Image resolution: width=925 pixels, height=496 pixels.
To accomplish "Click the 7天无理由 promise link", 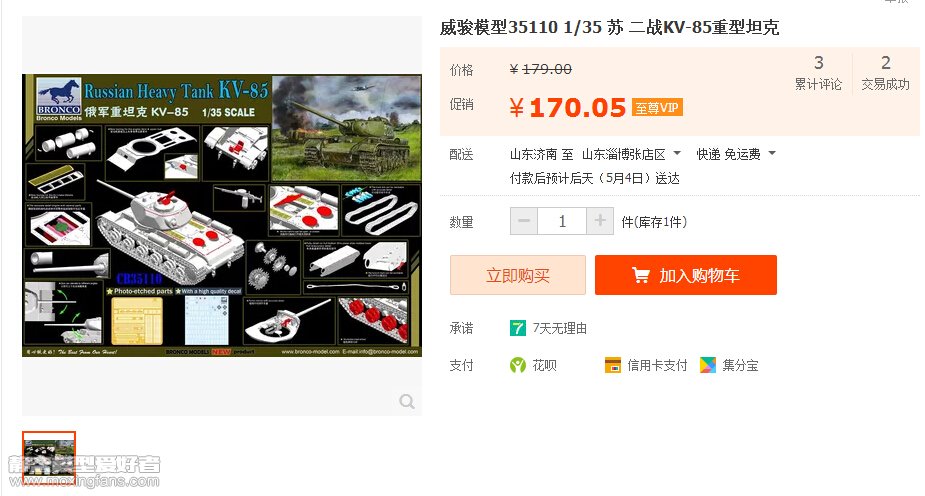I will click(559, 328).
